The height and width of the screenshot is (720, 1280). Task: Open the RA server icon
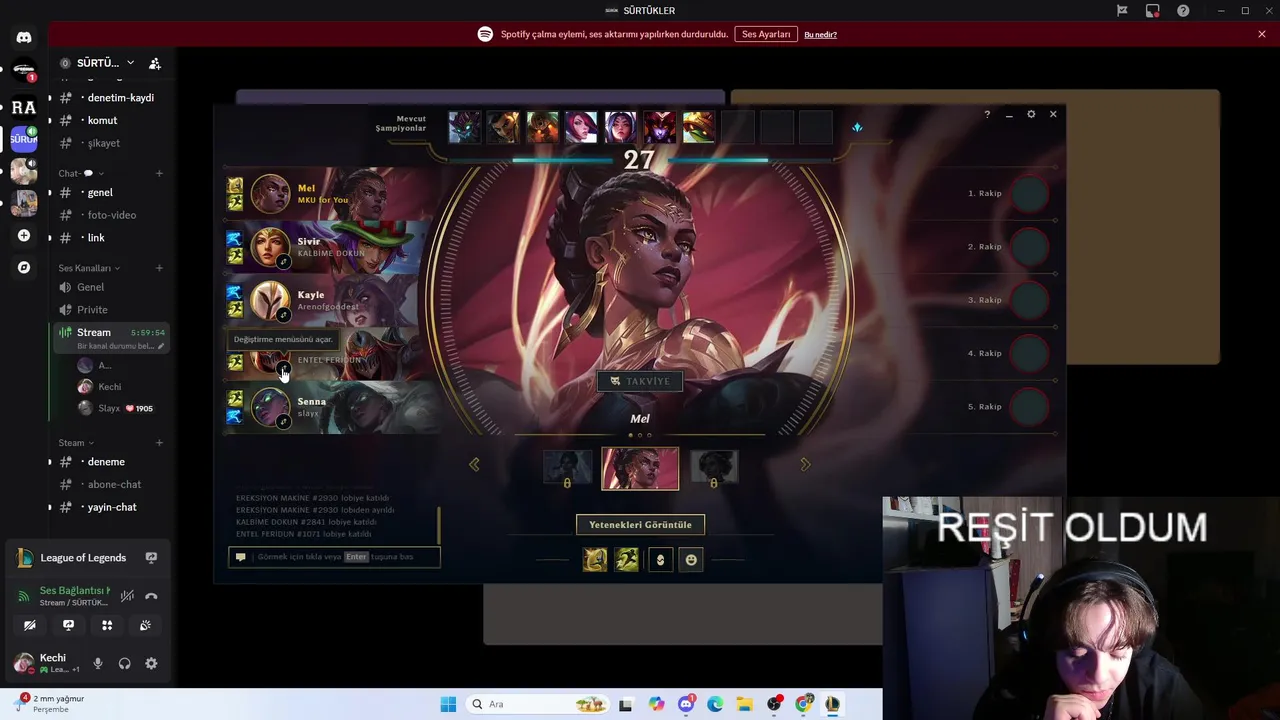click(x=24, y=107)
